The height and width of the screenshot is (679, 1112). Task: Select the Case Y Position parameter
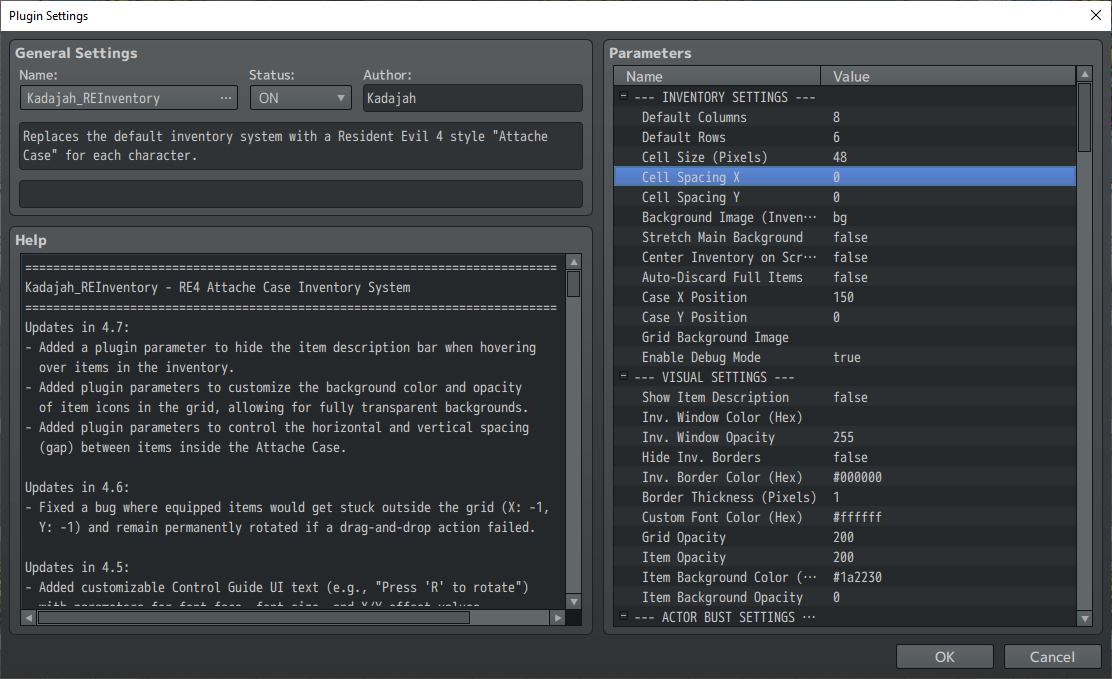tap(845, 317)
